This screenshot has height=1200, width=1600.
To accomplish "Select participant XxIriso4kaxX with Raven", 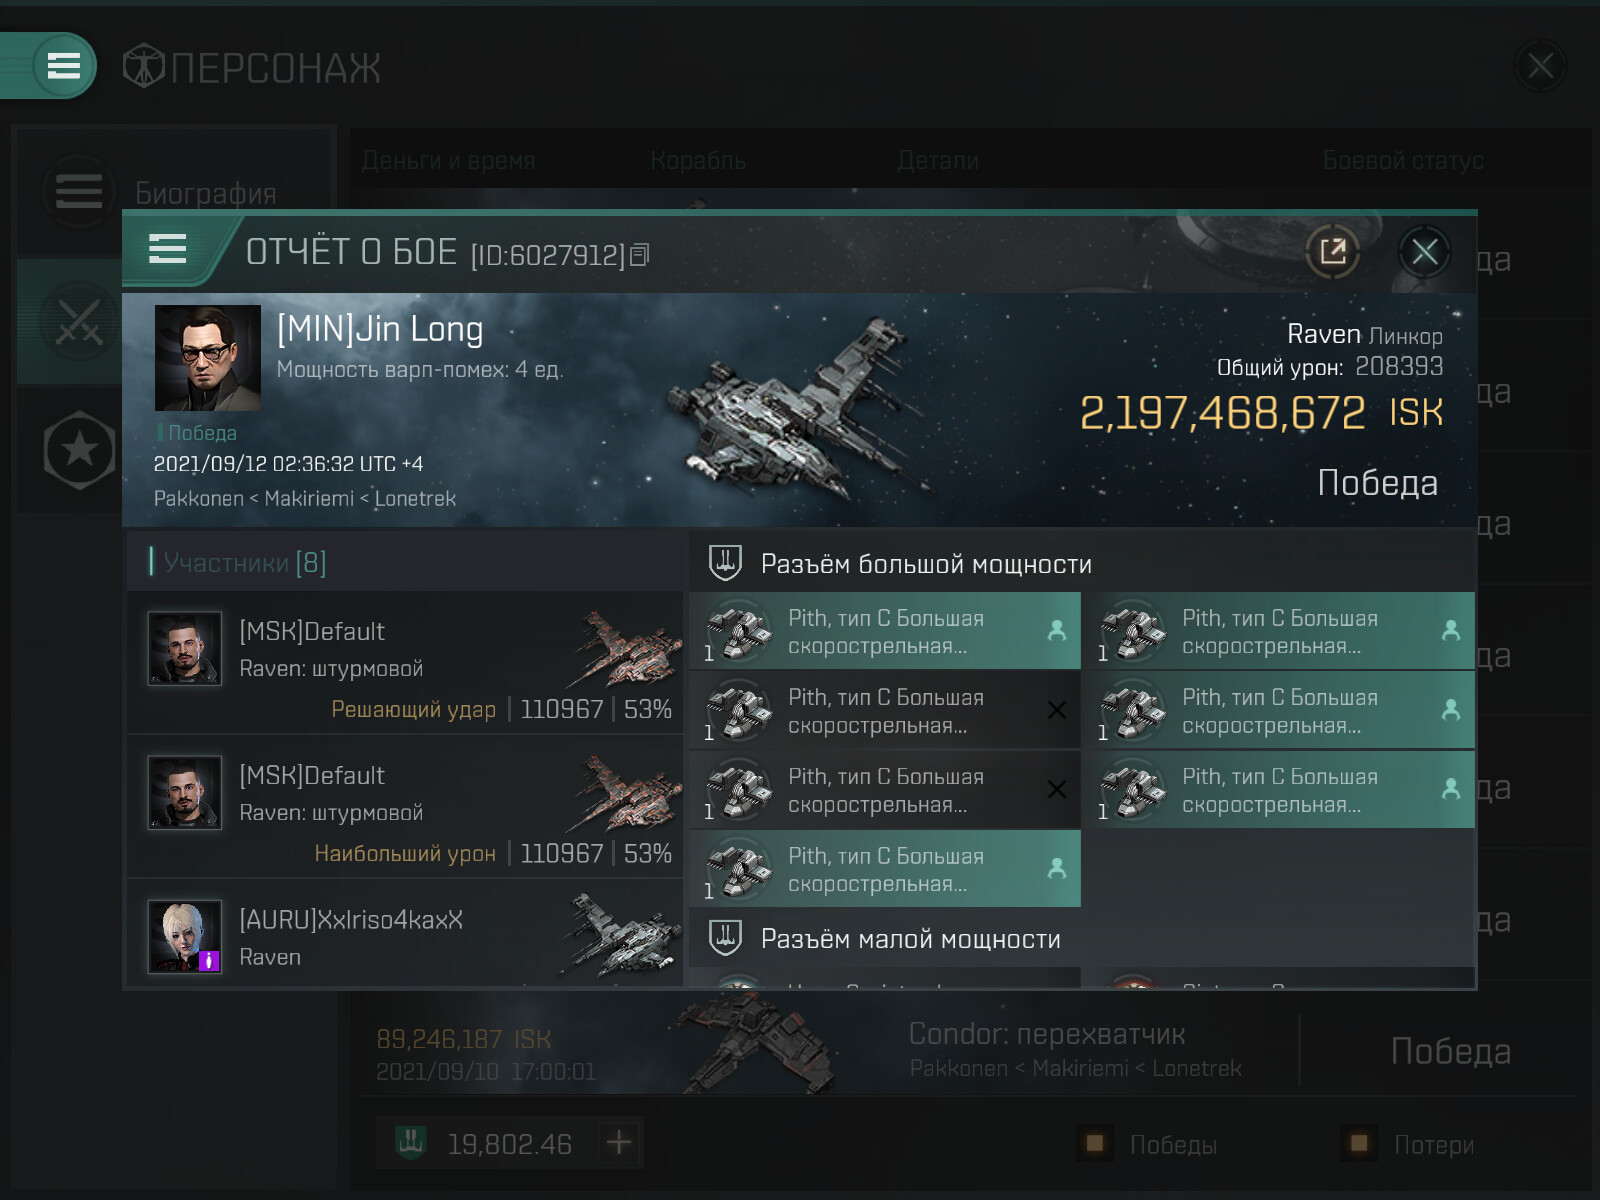I will (405, 935).
